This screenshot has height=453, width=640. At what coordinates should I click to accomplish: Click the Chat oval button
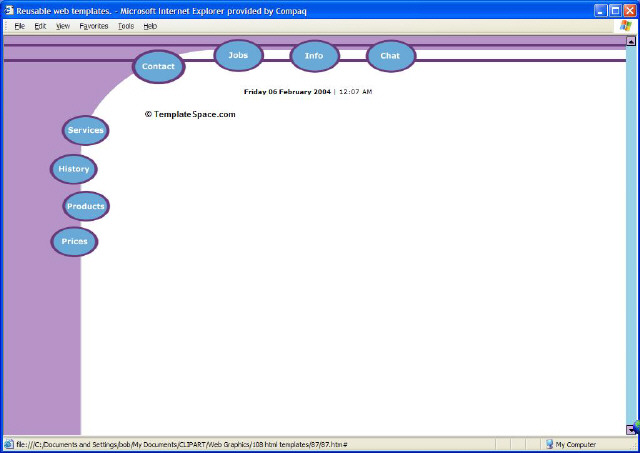[x=390, y=56]
